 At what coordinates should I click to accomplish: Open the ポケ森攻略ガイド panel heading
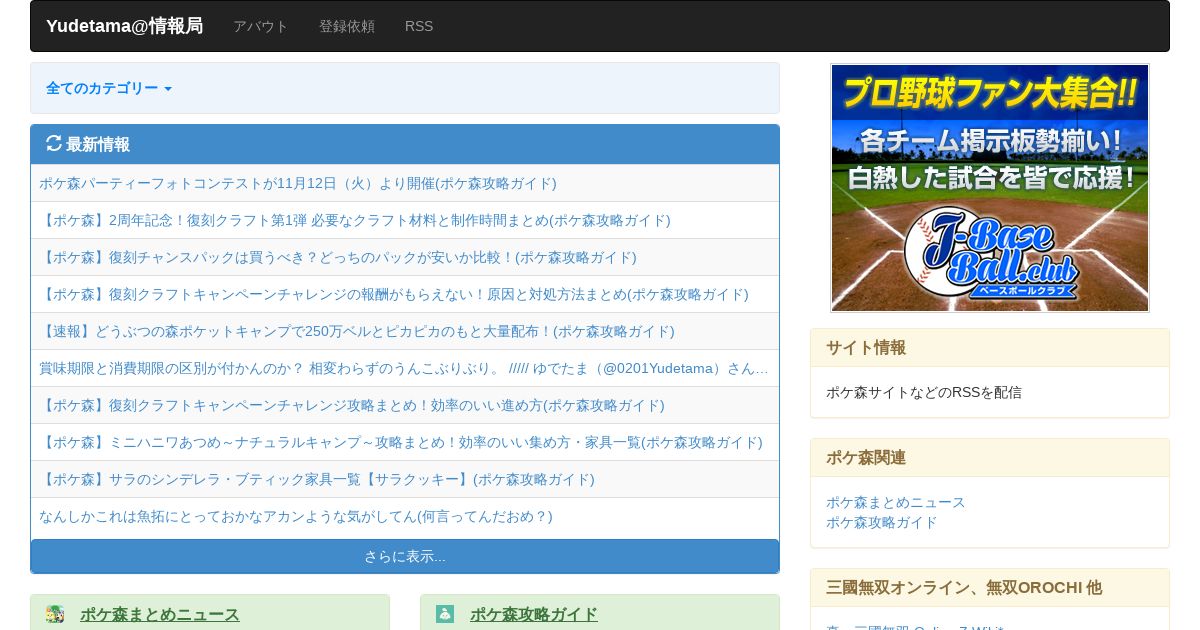[x=534, y=614]
